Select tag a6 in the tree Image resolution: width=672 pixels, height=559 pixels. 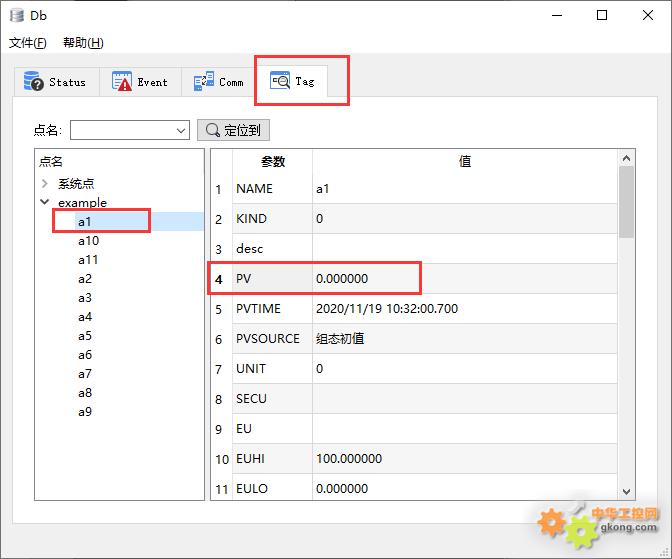pyautogui.click(x=85, y=355)
